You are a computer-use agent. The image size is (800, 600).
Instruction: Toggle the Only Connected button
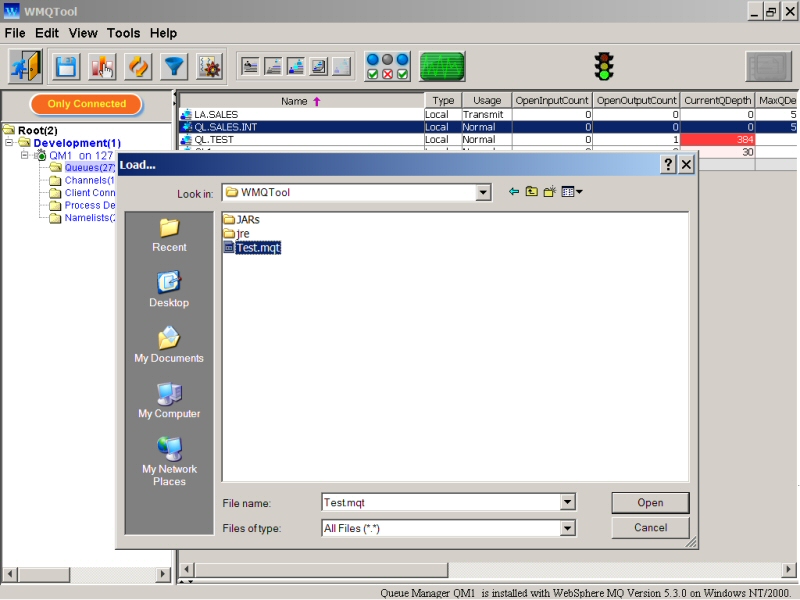pos(86,104)
